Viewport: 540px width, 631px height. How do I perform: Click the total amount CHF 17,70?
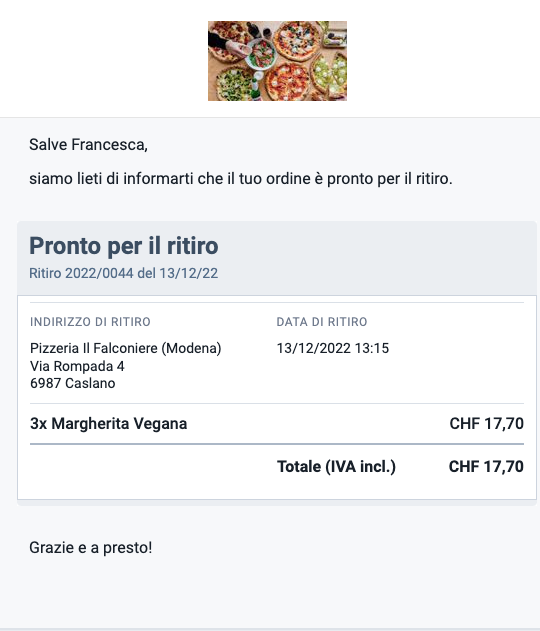[486, 466]
